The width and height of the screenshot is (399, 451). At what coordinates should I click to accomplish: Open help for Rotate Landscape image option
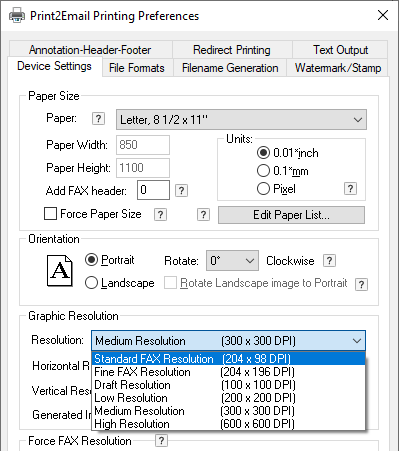[x=362, y=285]
